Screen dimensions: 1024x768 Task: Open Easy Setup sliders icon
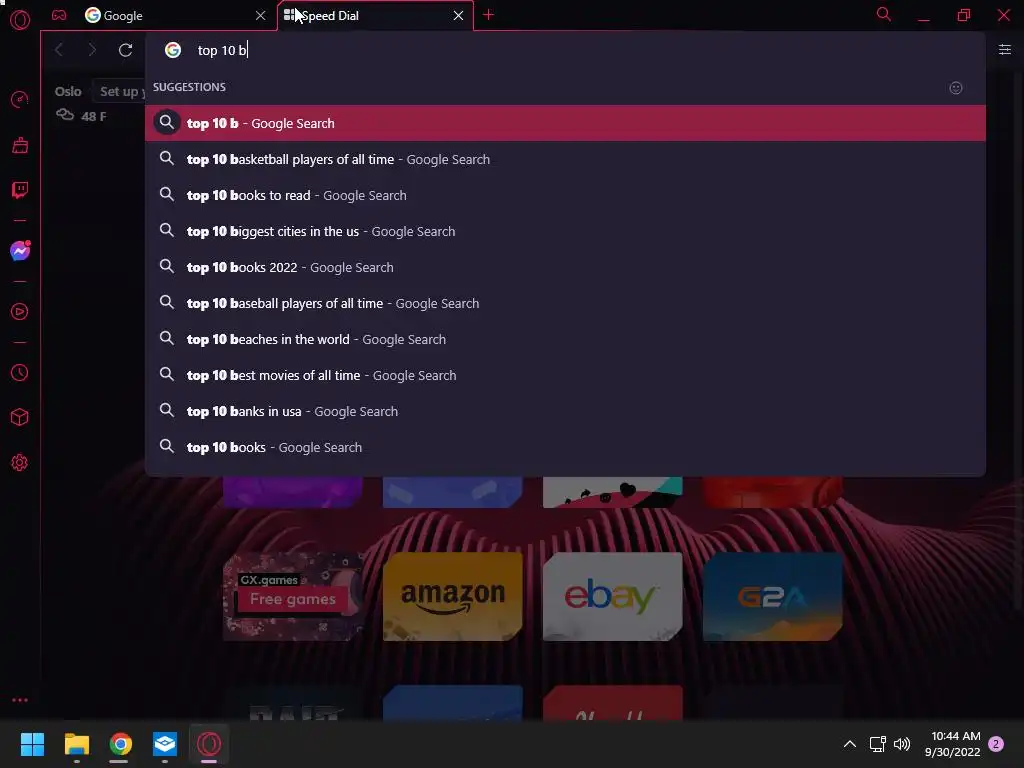[1005, 50]
